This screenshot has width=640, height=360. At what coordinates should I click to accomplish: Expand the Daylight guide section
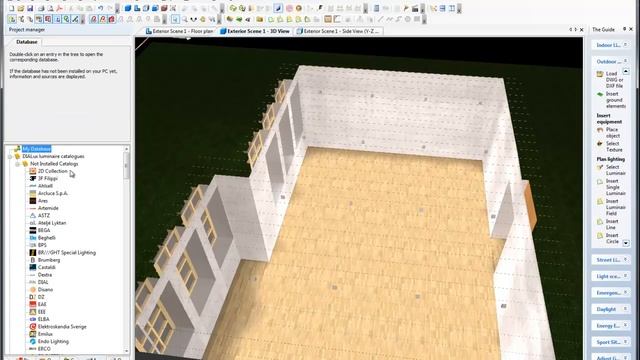[625, 309]
